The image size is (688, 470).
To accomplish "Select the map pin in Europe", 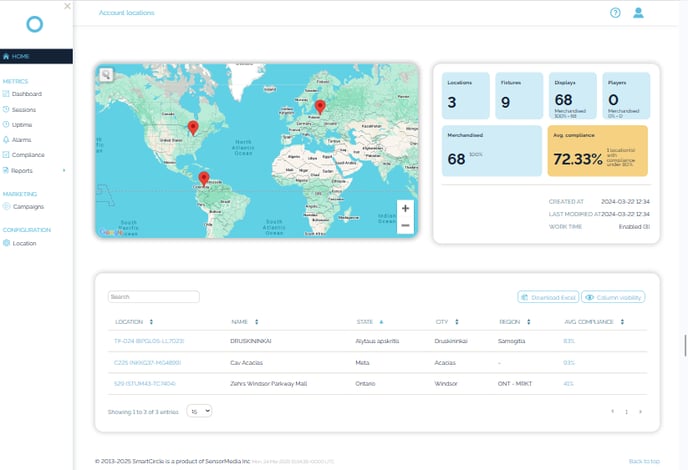I will pyautogui.click(x=320, y=107).
